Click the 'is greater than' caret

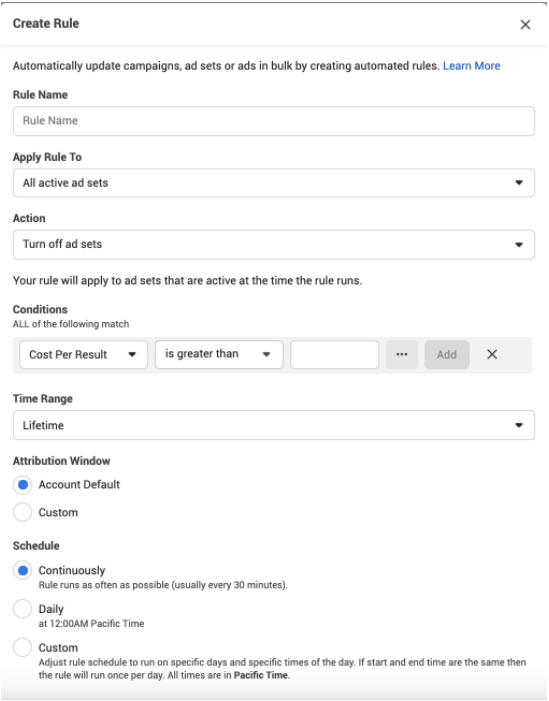pyautogui.click(x=266, y=355)
